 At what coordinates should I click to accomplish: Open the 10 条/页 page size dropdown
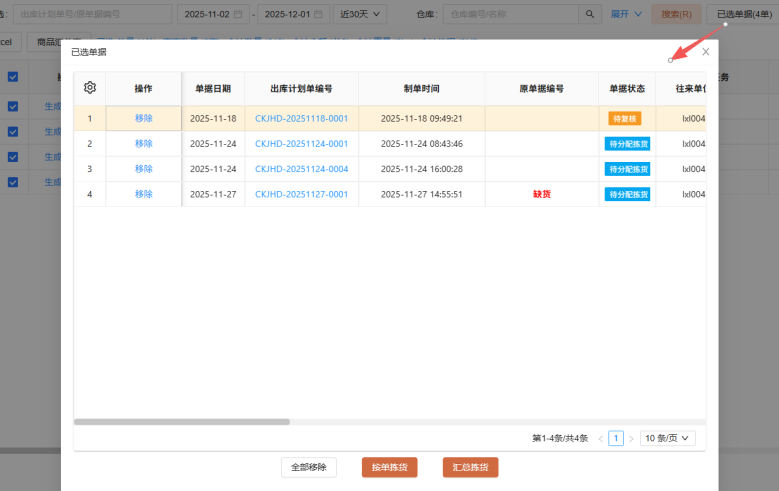[x=668, y=438]
